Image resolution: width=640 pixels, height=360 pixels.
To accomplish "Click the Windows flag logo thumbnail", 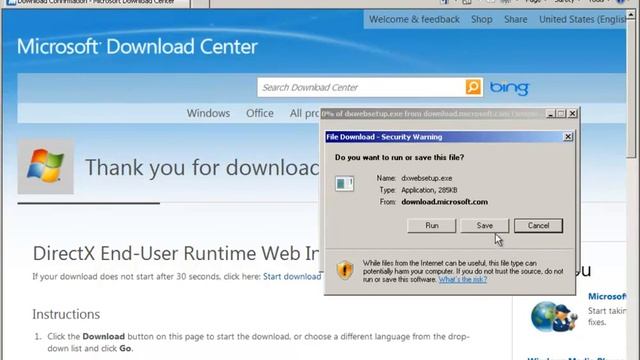I will click(x=46, y=166).
